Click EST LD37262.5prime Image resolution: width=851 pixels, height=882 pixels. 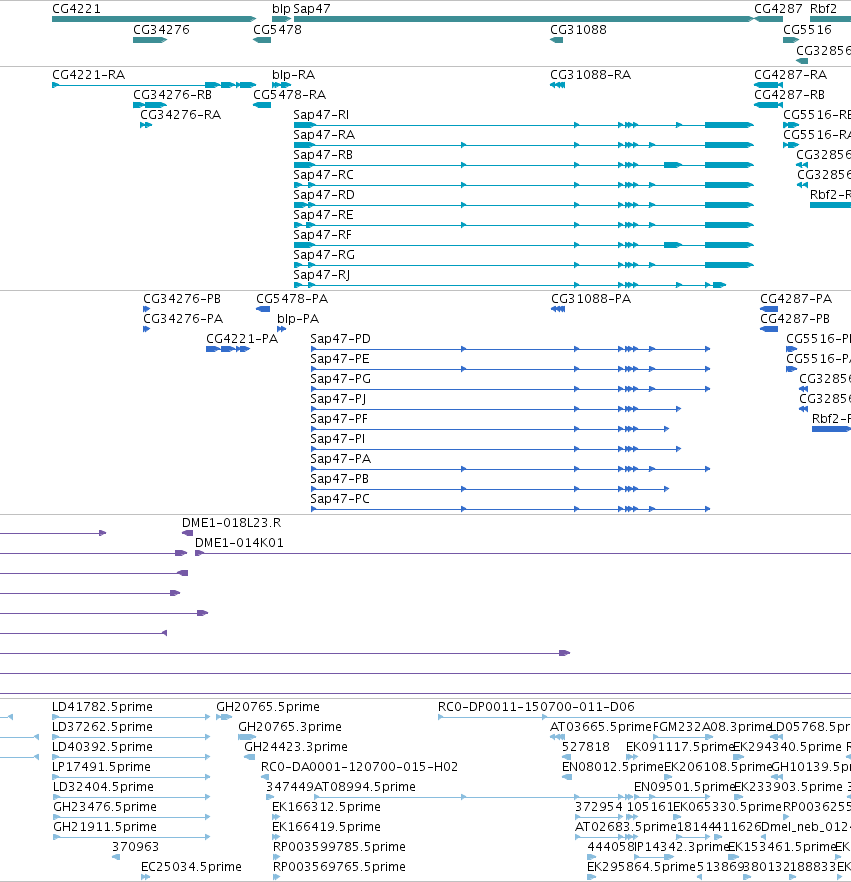click(x=102, y=727)
